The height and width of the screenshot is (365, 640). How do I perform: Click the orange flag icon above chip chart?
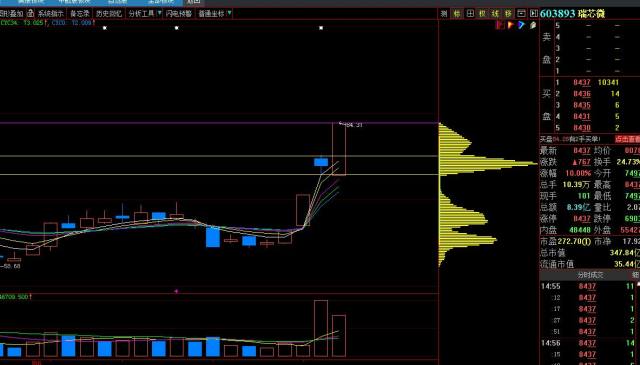511,25
